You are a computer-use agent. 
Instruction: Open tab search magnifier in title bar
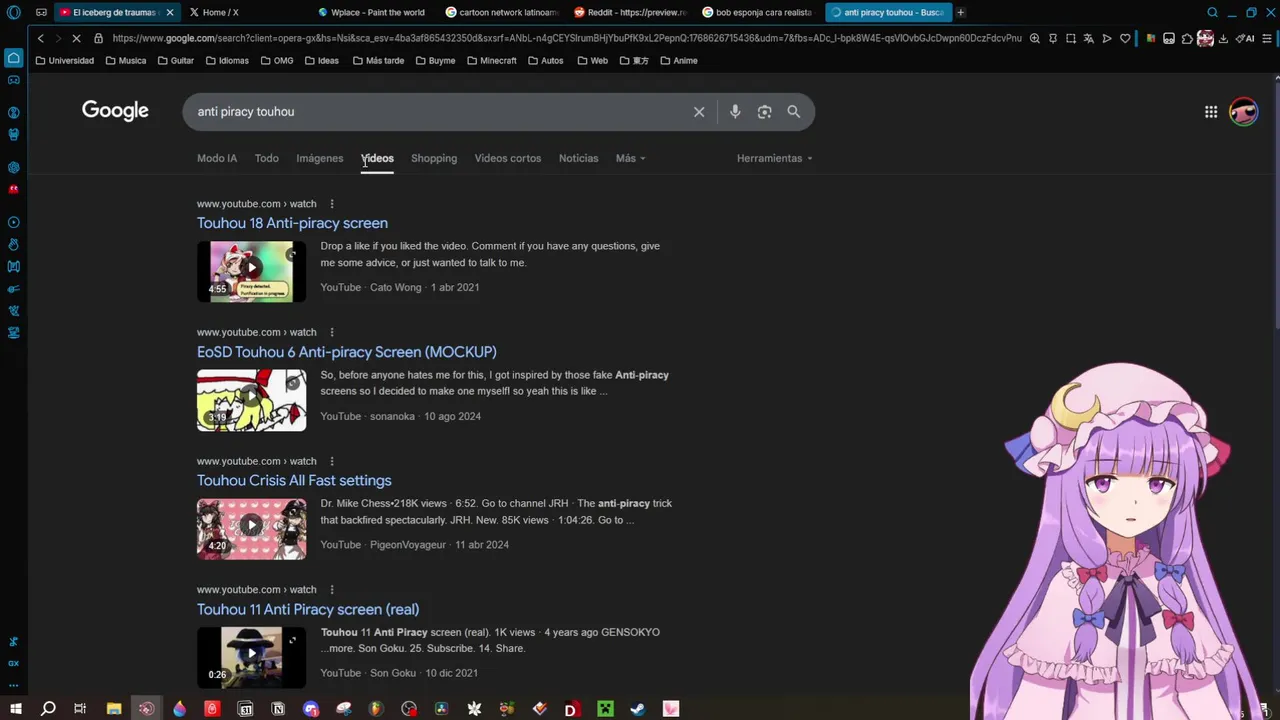point(1212,12)
